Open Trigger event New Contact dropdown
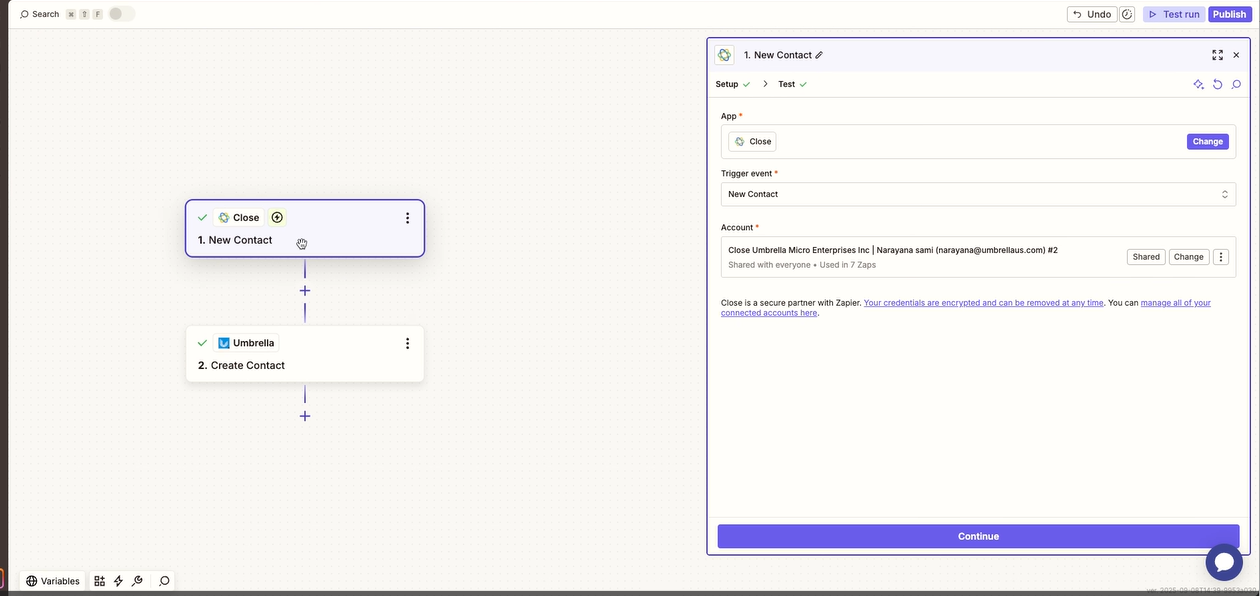 coord(978,194)
